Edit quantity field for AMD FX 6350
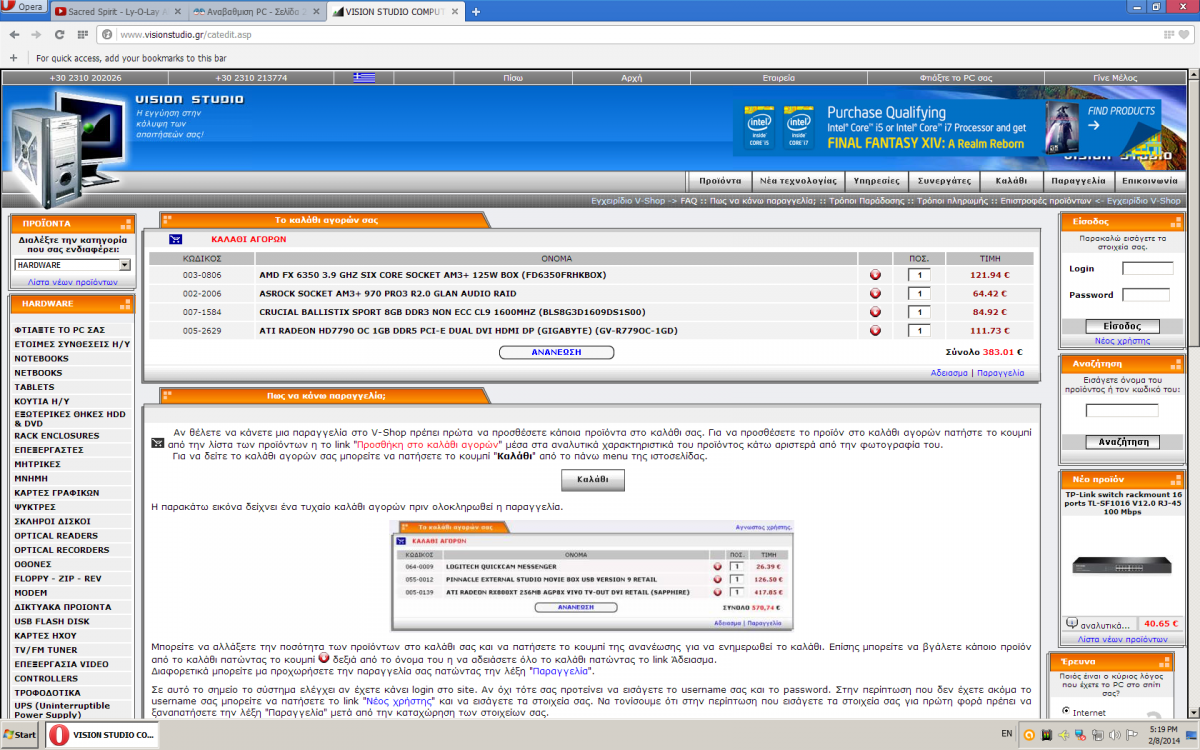The image size is (1200, 750). click(x=920, y=275)
